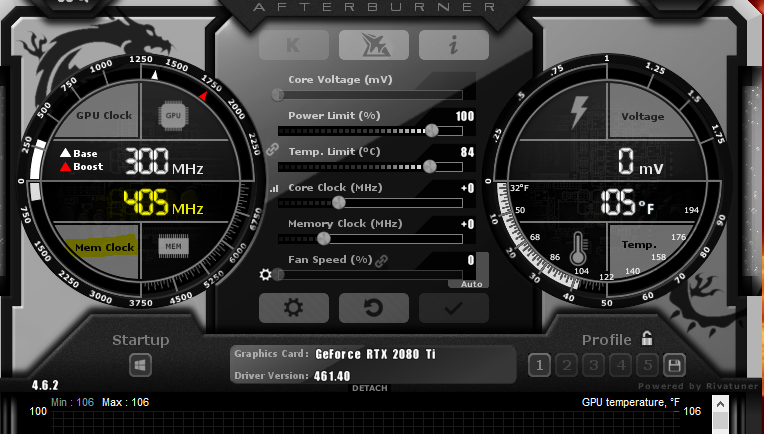Click the GPU Clock label in left gauge
The image size is (764, 434).
[x=104, y=115]
